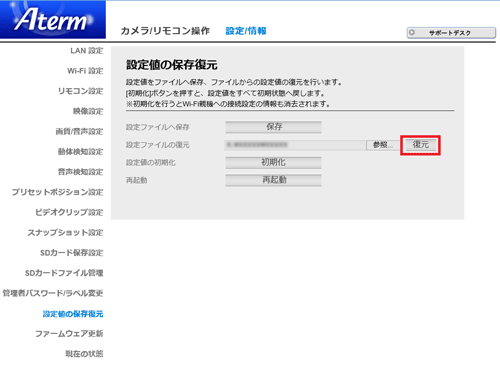Click the 設定ファイルへ保存 label
The image size is (500, 365).
pyautogui.click(x=157, y=127)
